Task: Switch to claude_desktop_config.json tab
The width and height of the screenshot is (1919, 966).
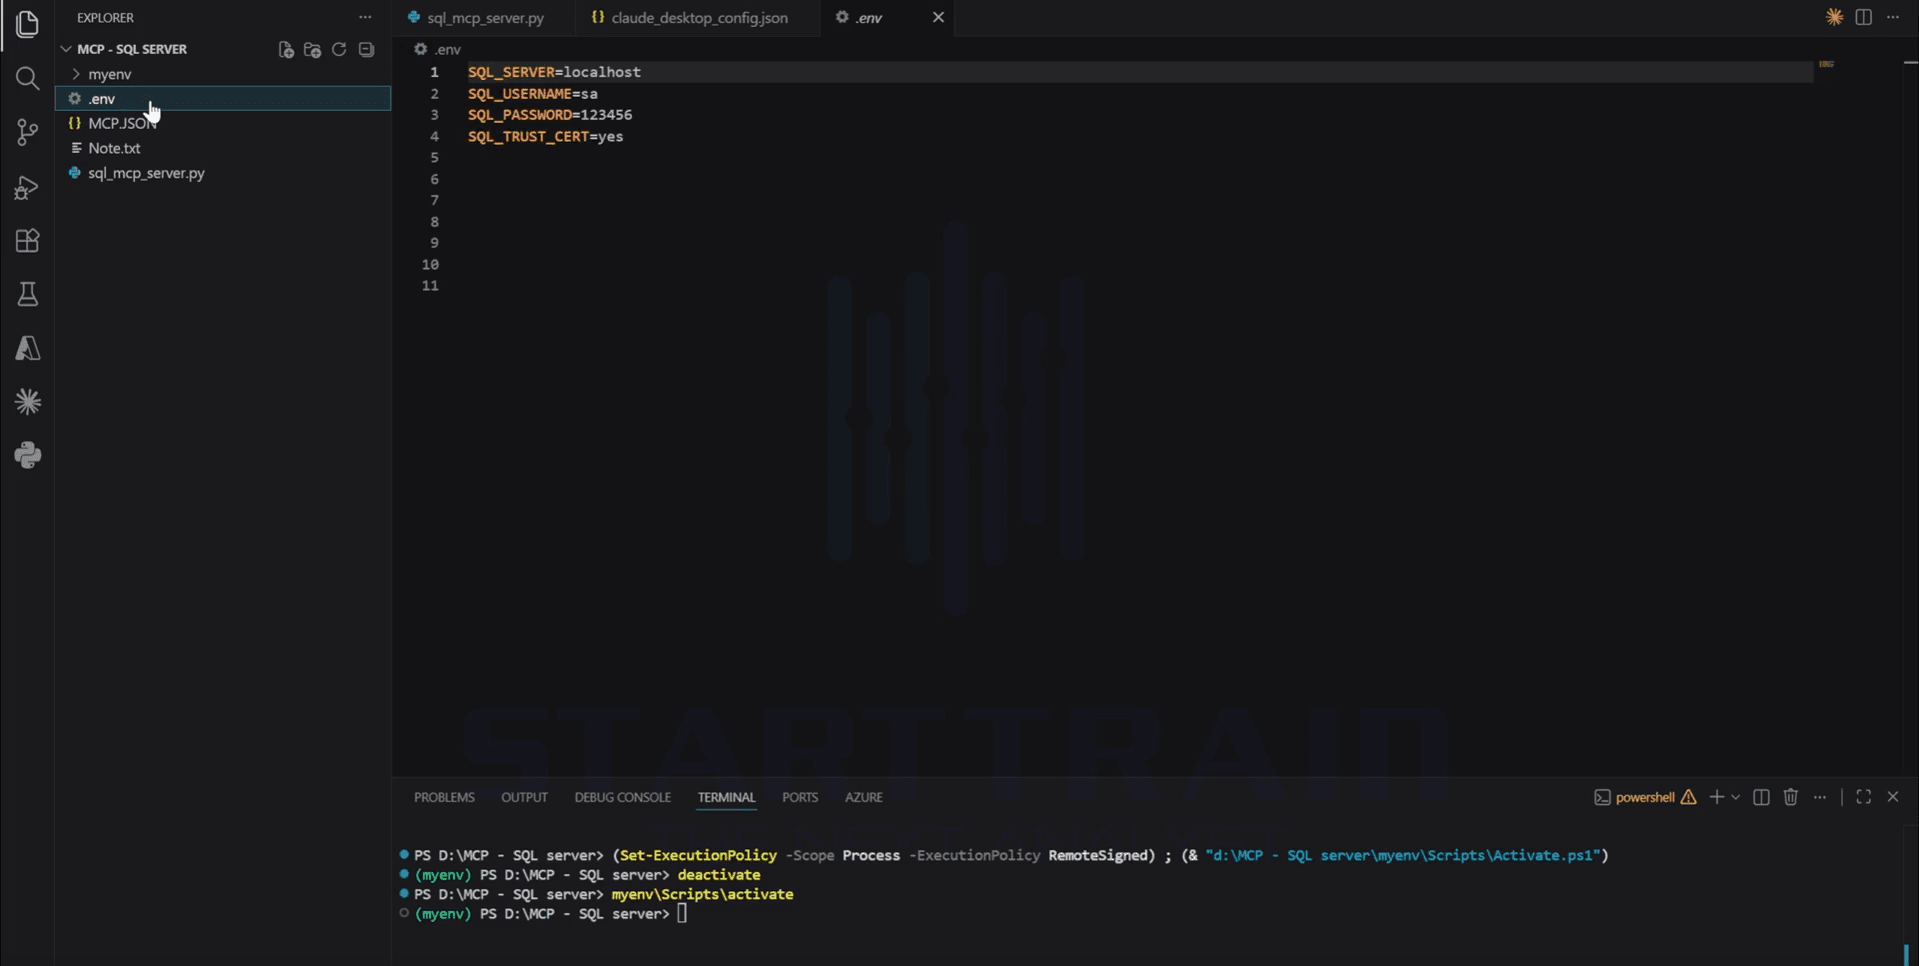Action: (698, 17)
